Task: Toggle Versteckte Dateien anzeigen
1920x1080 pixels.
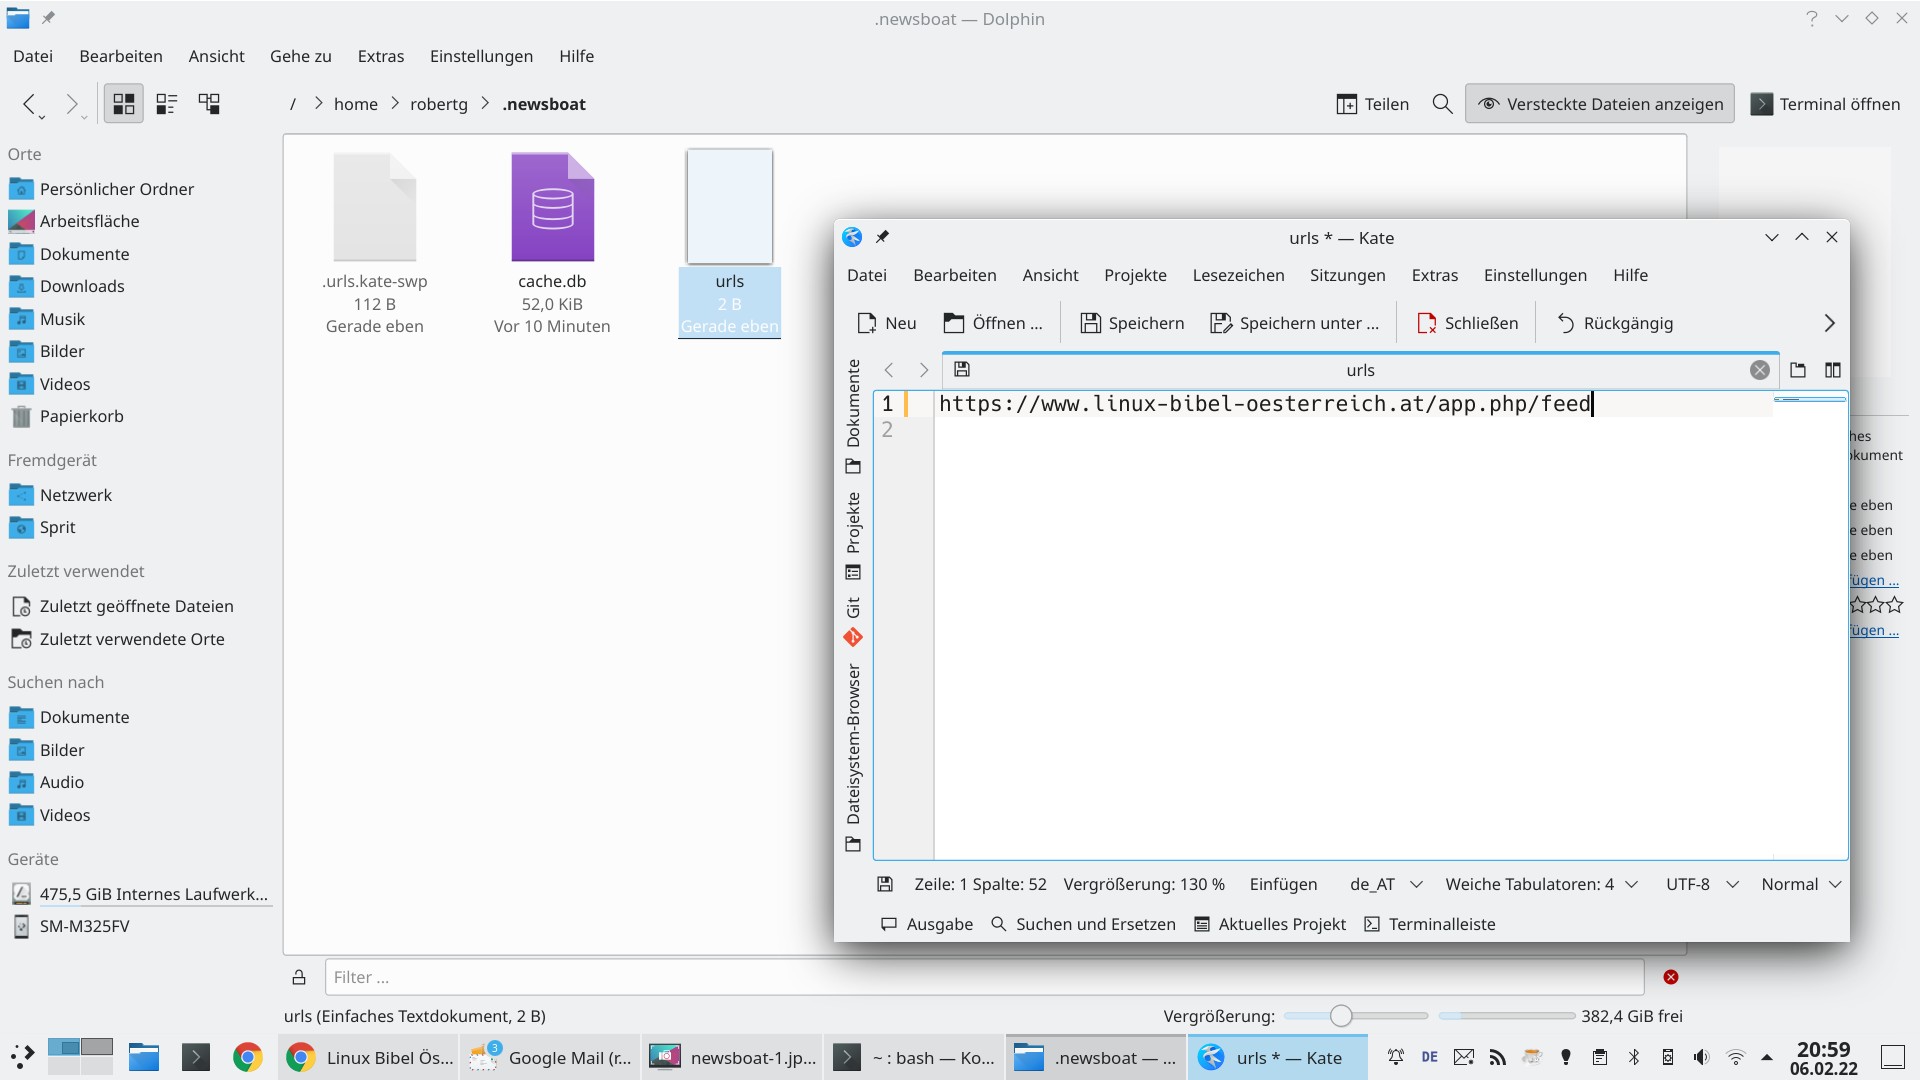Action: point(1600,104)
